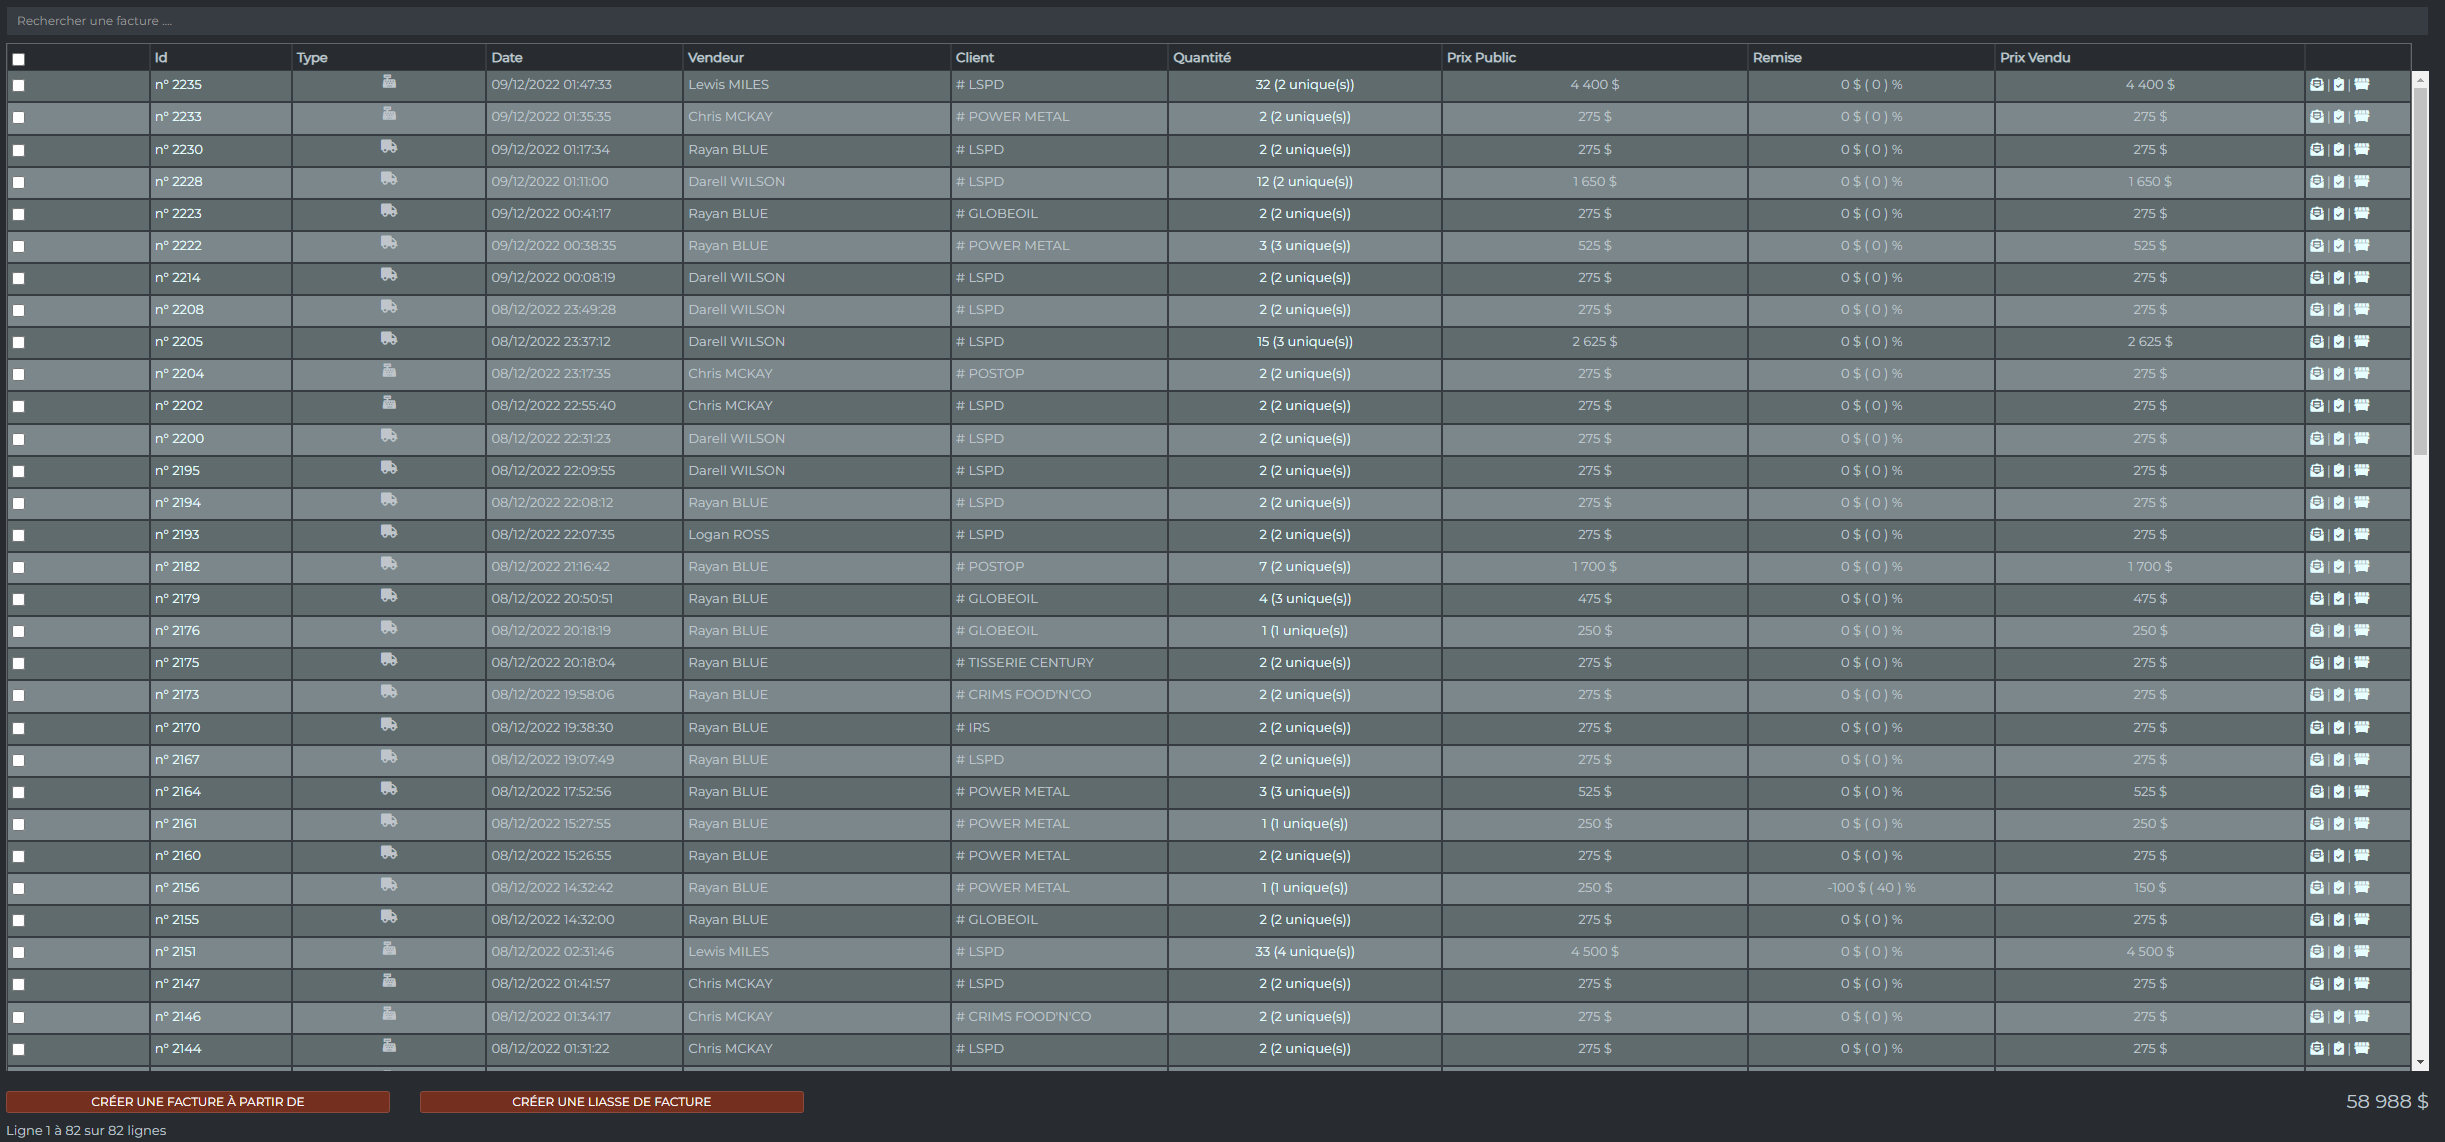Click the store icon for invoice n° 2144
This screenshot has width=2445, height=1142.
pyautogui.click(x=2362, y=1048)
